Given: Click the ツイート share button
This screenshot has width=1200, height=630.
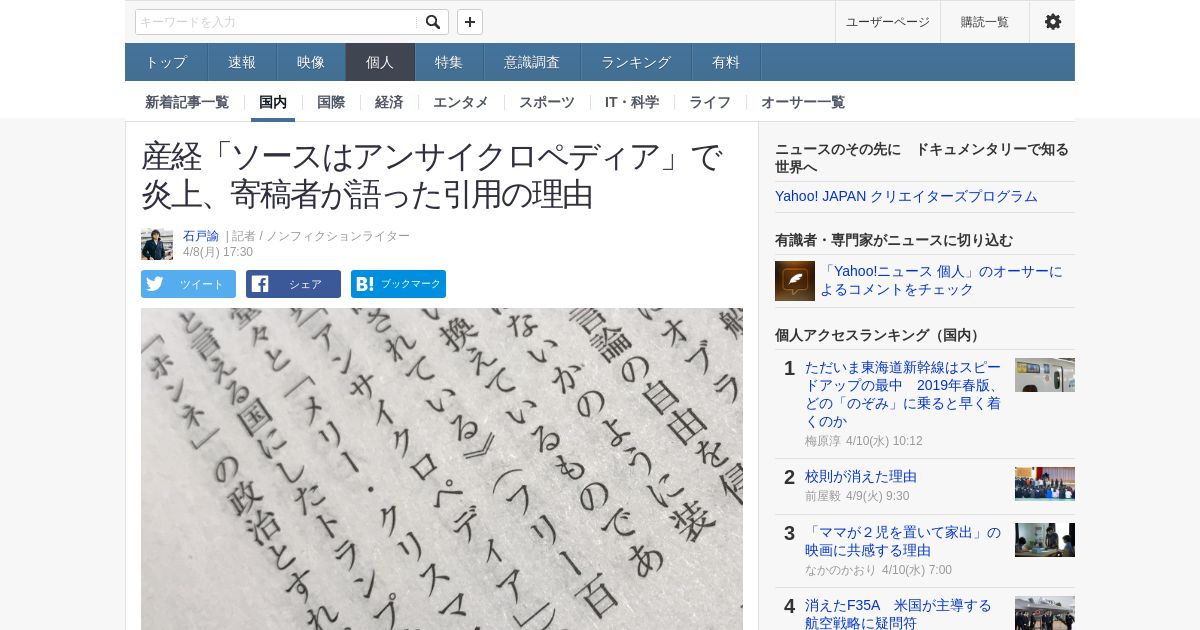Looking at the screenshot, I should [188, 284].
